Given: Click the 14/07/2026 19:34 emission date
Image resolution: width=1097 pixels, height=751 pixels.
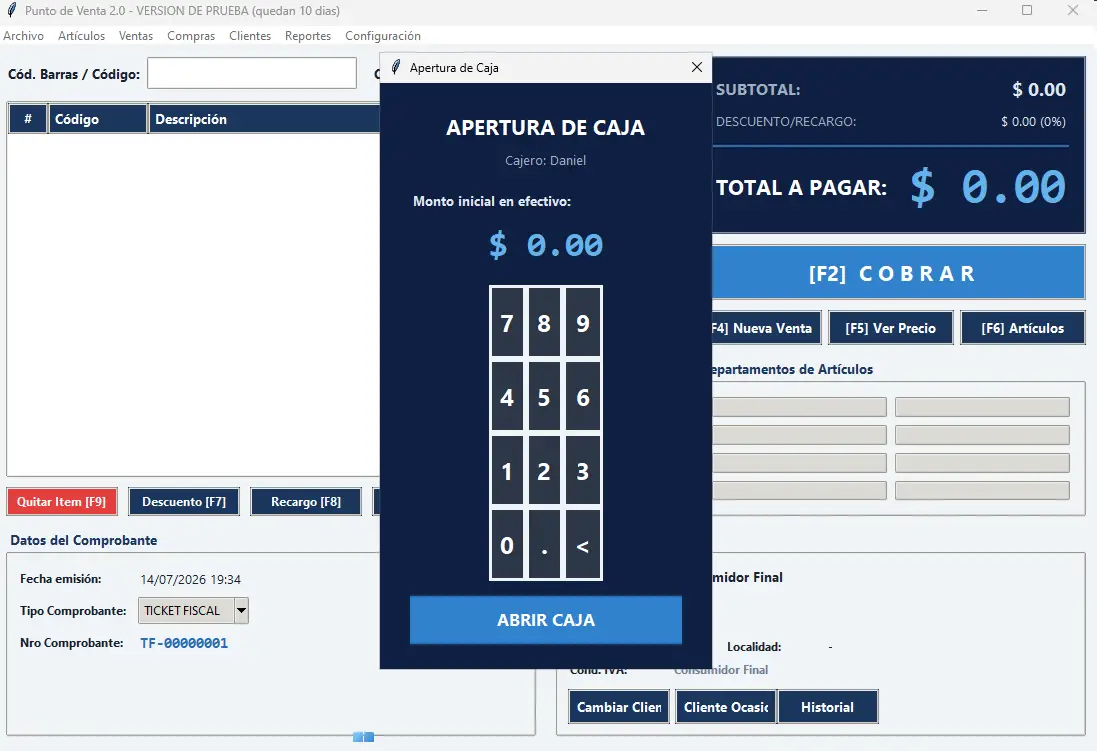Looking at the screenshot, I should click(190, 580).
